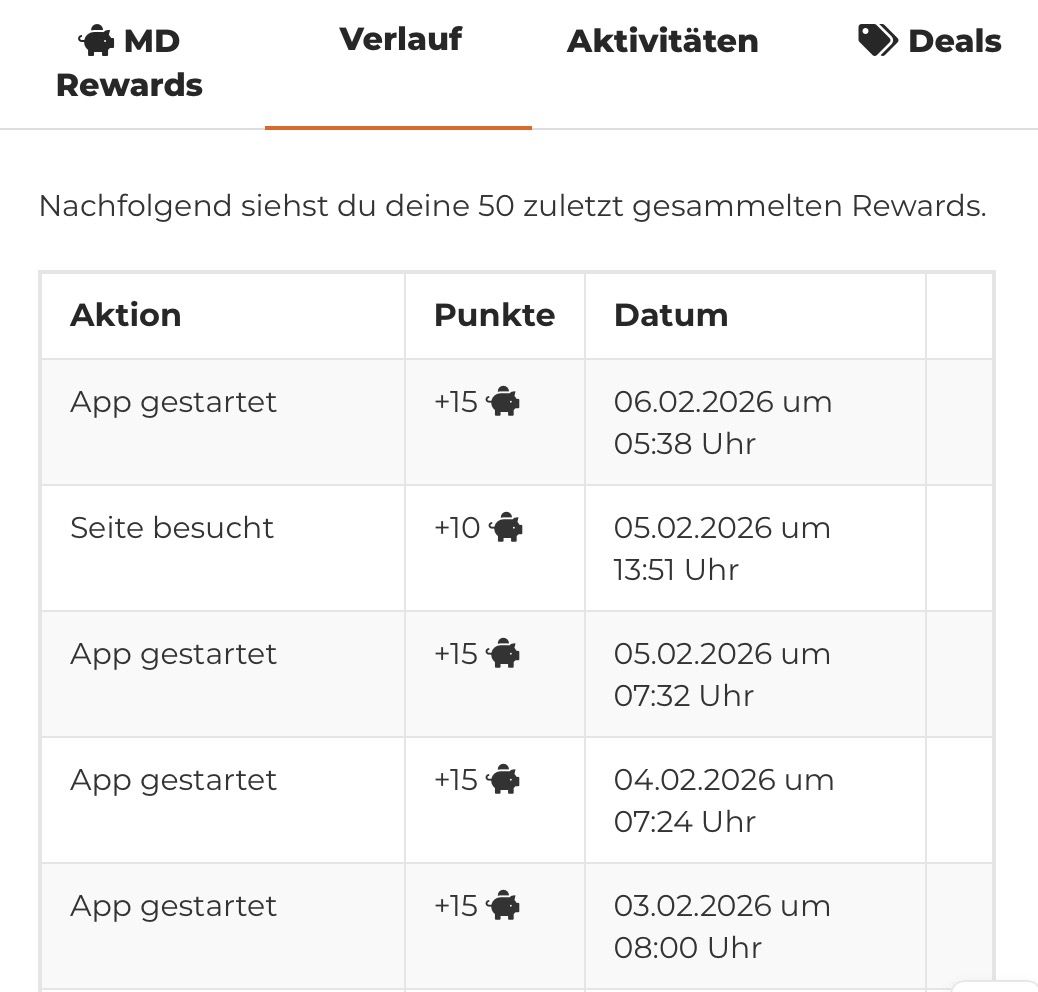The width and height of the screenshot is (1038, 992).
Task: Select the Seite besucht table row
Action: tap(172, 528)
